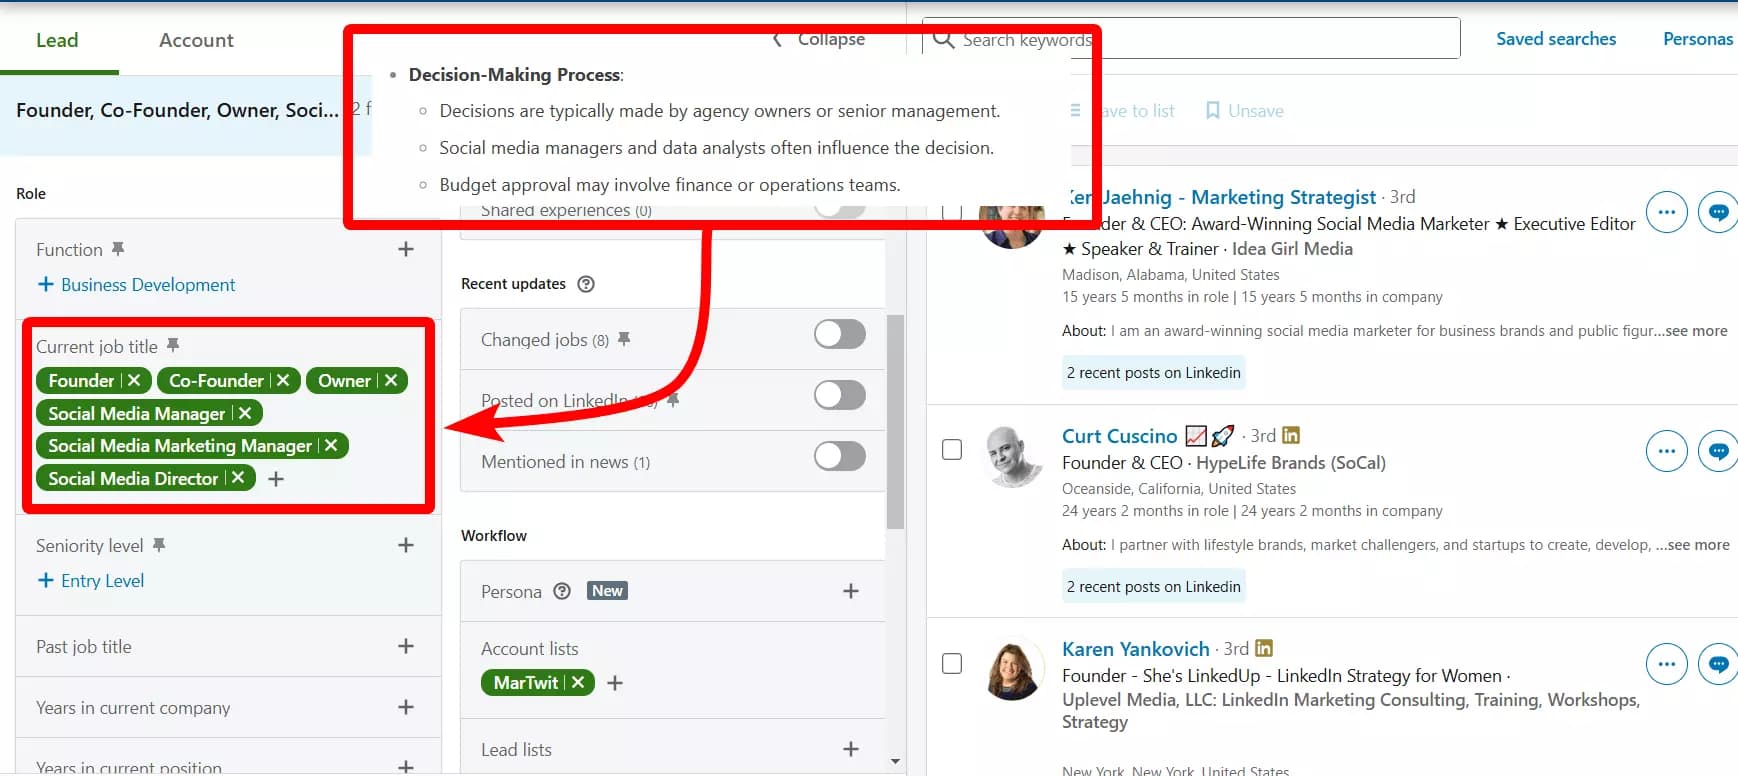Viewport: 1738px width, 776px height.
Task: Remove the Co-Founder job title chip
Action: tap(283, 381)
